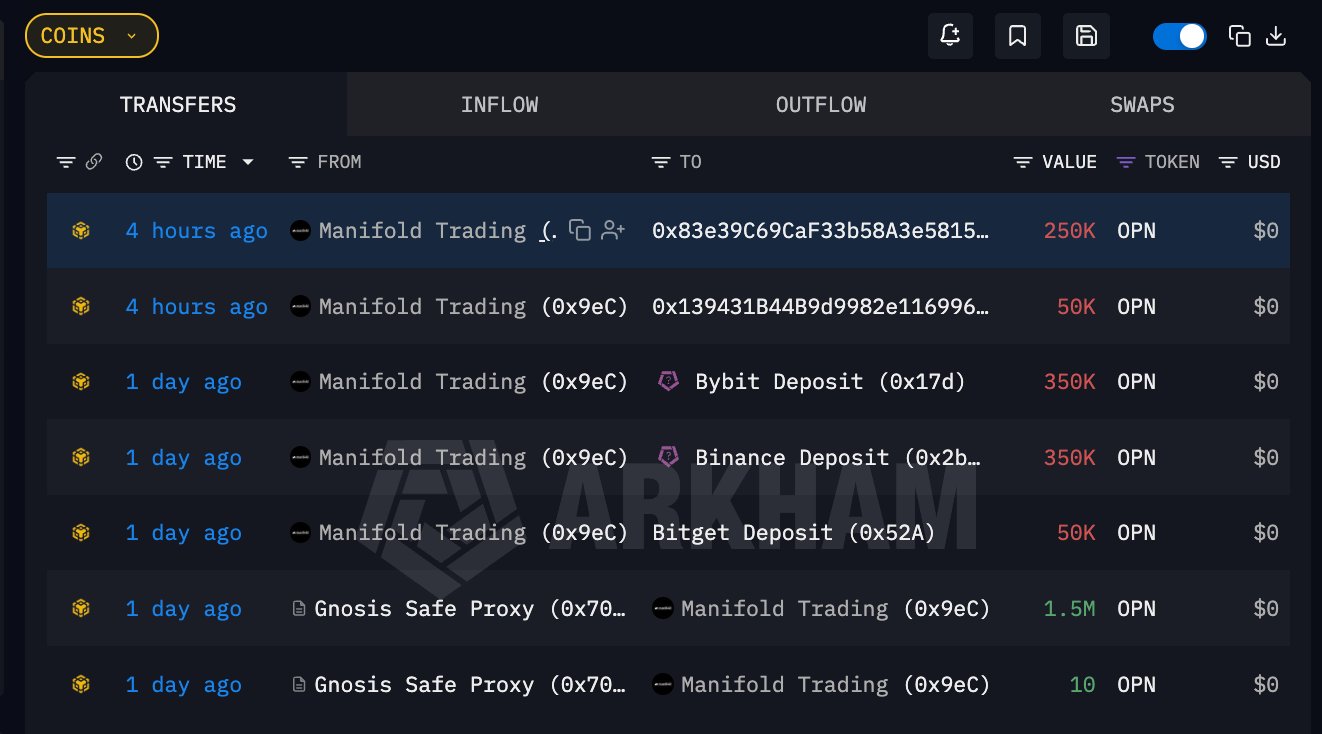Open Manifold Trading sender on the 250K row
The width and height of the screenshot is (1322, 734).
pos(423,231)
